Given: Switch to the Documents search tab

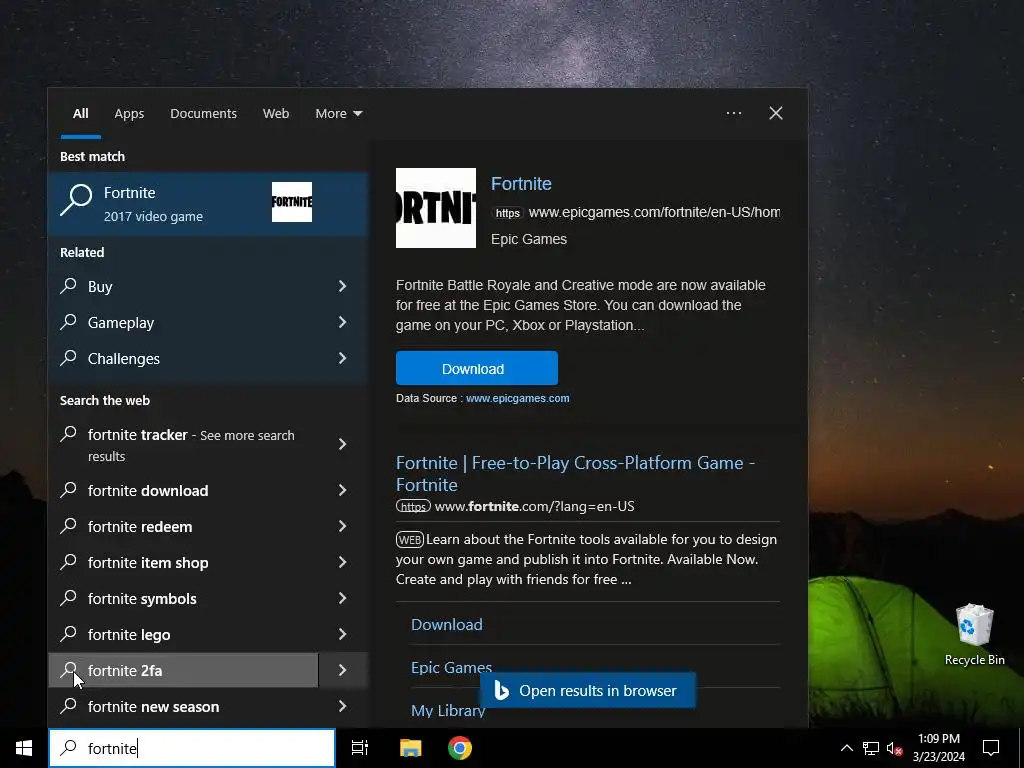Looking at the screenshot, I should [x=203, y=114].
